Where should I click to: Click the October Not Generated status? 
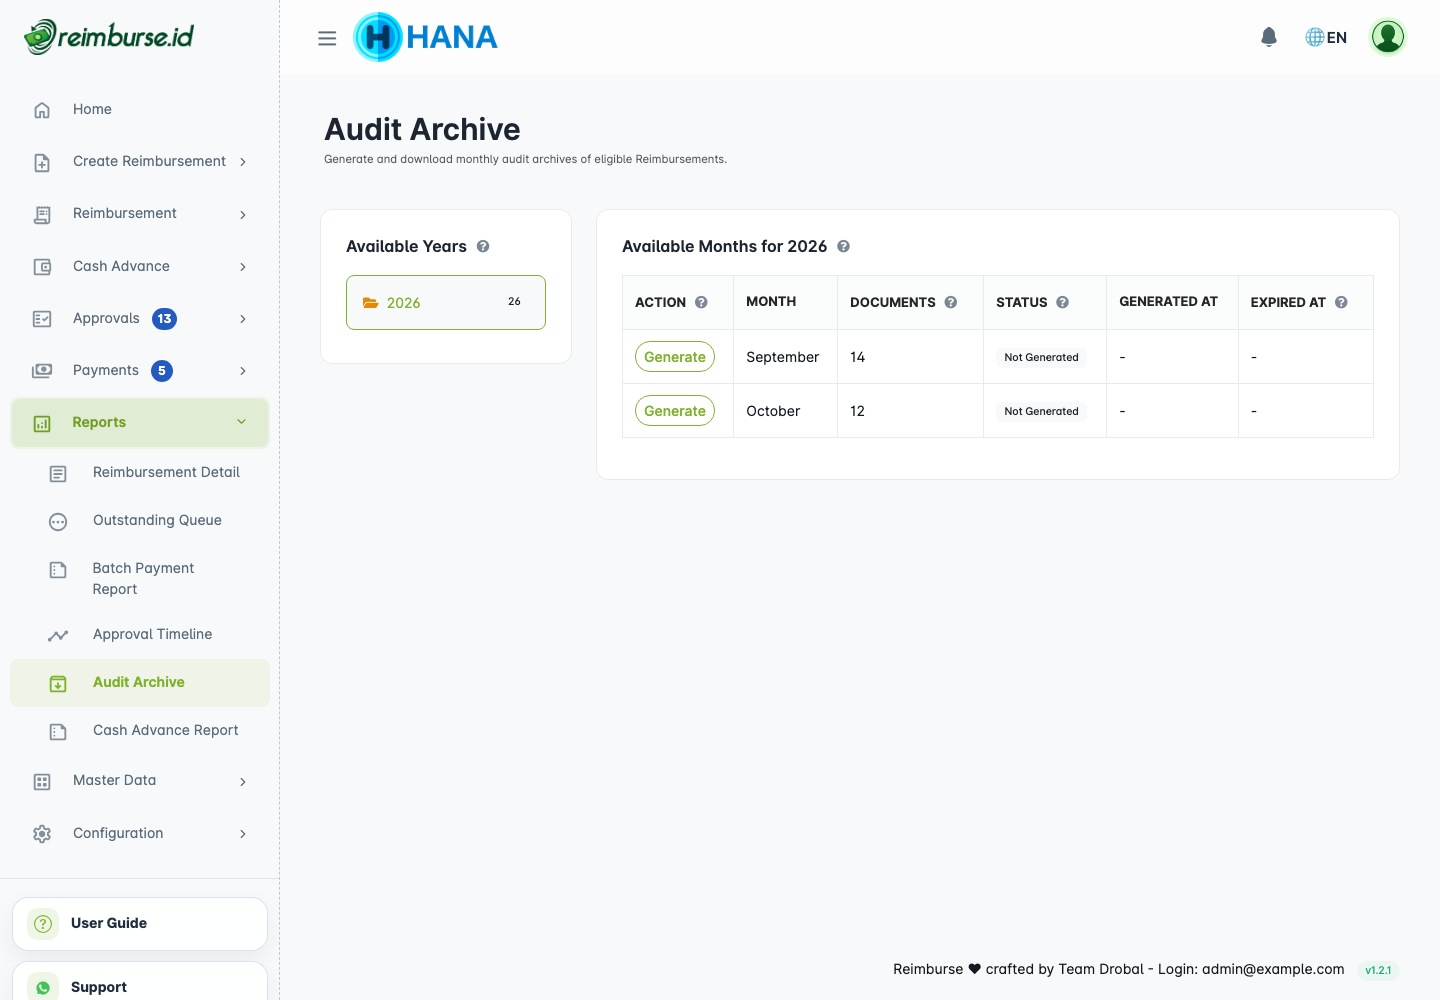point(1041,411)
